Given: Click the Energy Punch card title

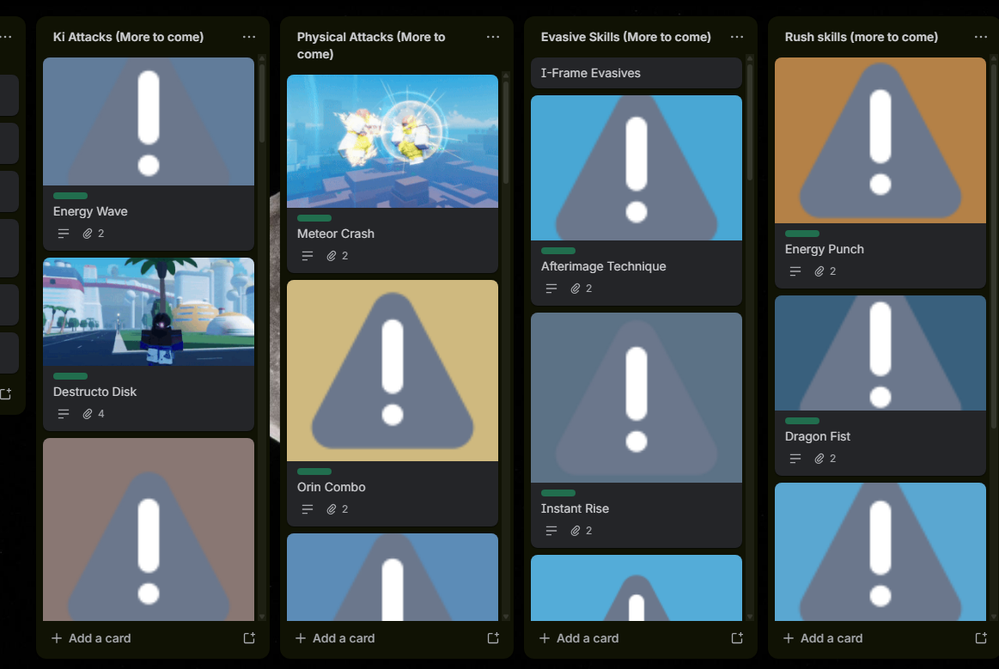Looking at the screenshot, I should tap(824, 249).
